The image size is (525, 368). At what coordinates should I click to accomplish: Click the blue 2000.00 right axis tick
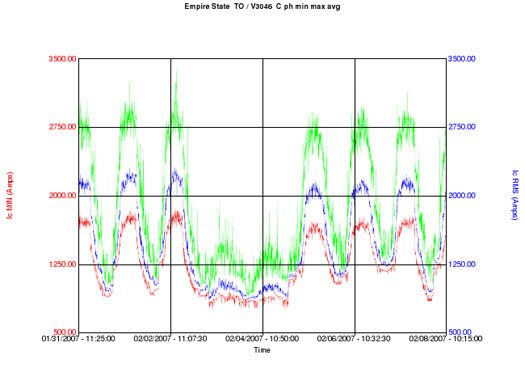[x=462, y=196]
